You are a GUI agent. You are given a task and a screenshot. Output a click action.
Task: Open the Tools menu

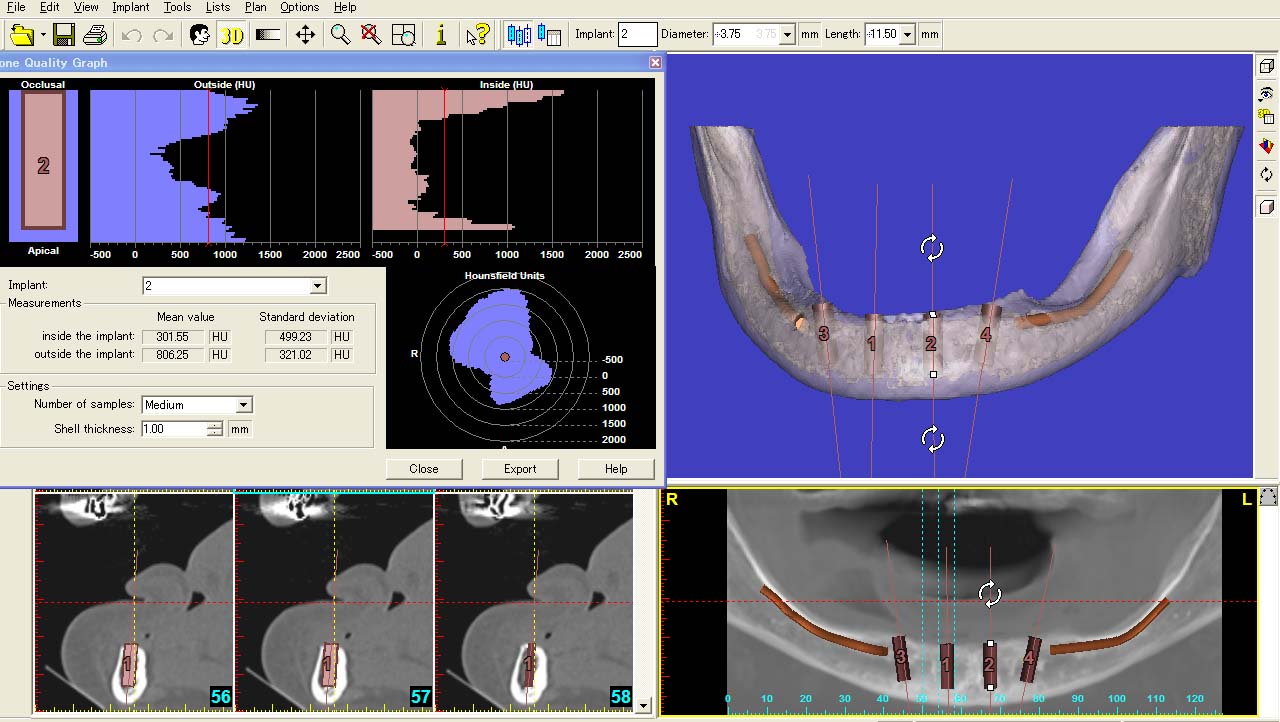tap(177, 7)
